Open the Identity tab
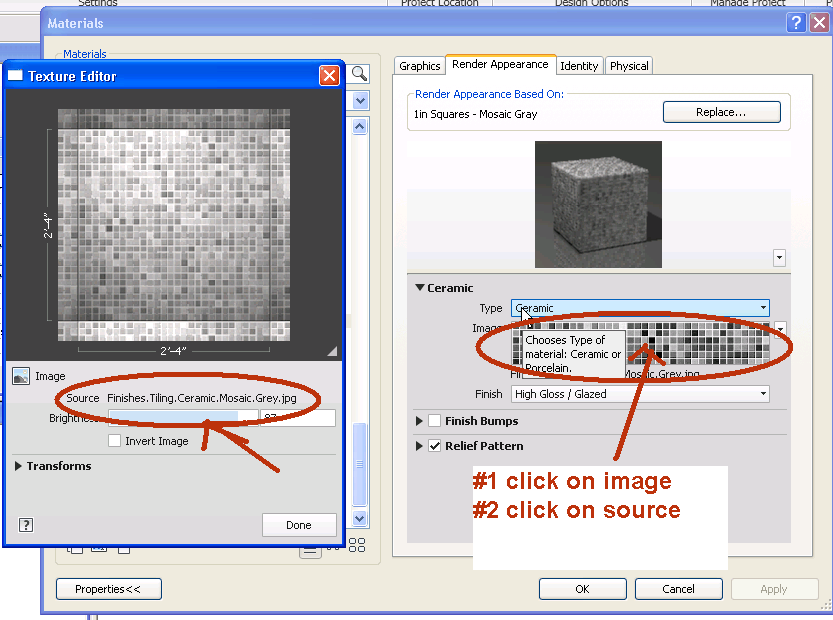Viewport: 833px width, 620px height. click(x=579, y=66)
